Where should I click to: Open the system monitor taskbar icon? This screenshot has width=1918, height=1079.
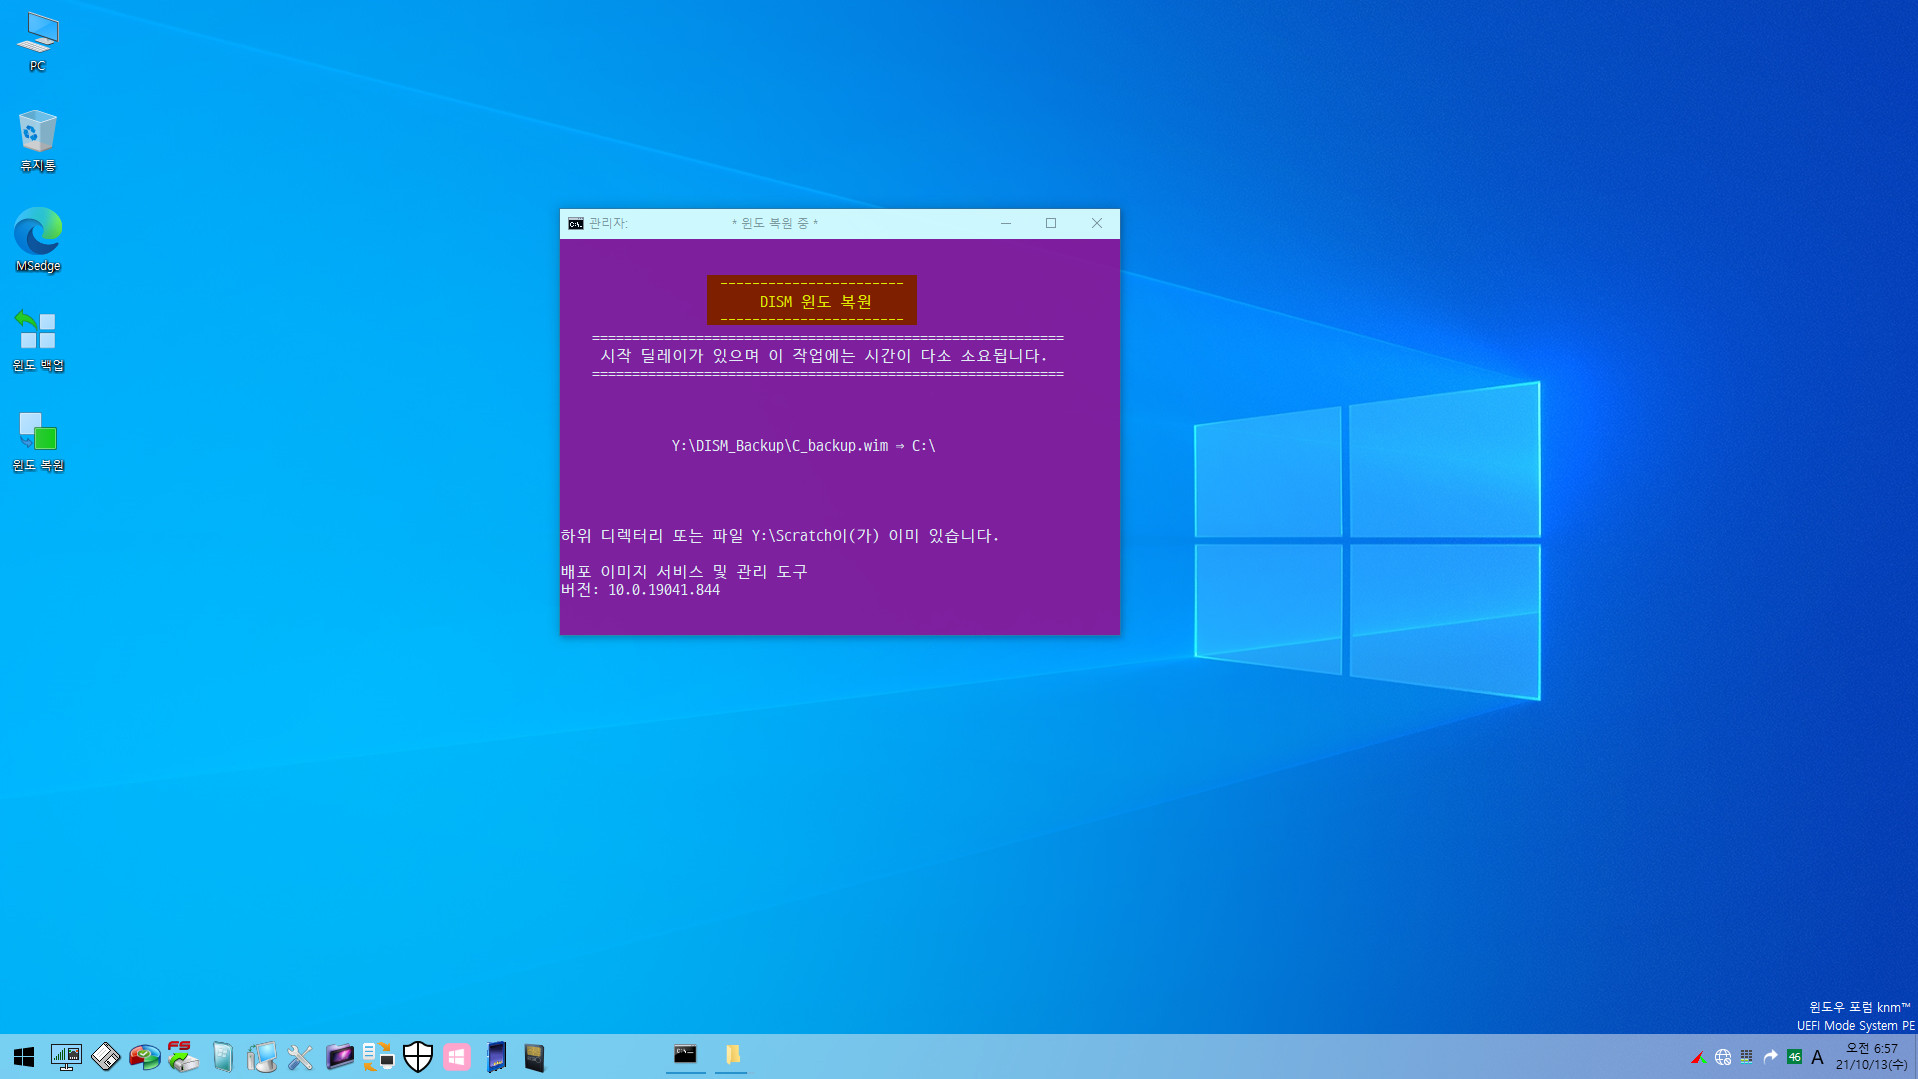(x=66, y=1057)
